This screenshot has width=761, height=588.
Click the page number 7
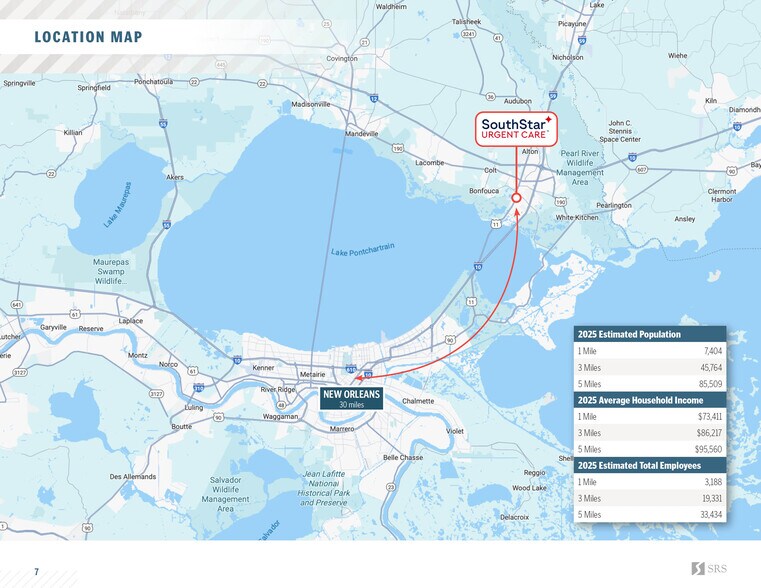tap(36, 571)
